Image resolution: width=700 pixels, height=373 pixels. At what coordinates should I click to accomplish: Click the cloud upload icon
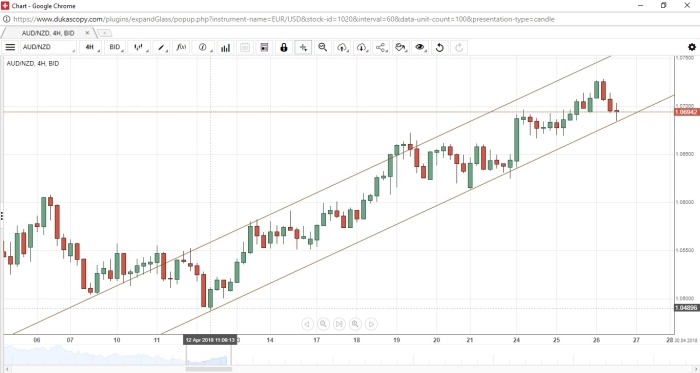coord(342,47)
